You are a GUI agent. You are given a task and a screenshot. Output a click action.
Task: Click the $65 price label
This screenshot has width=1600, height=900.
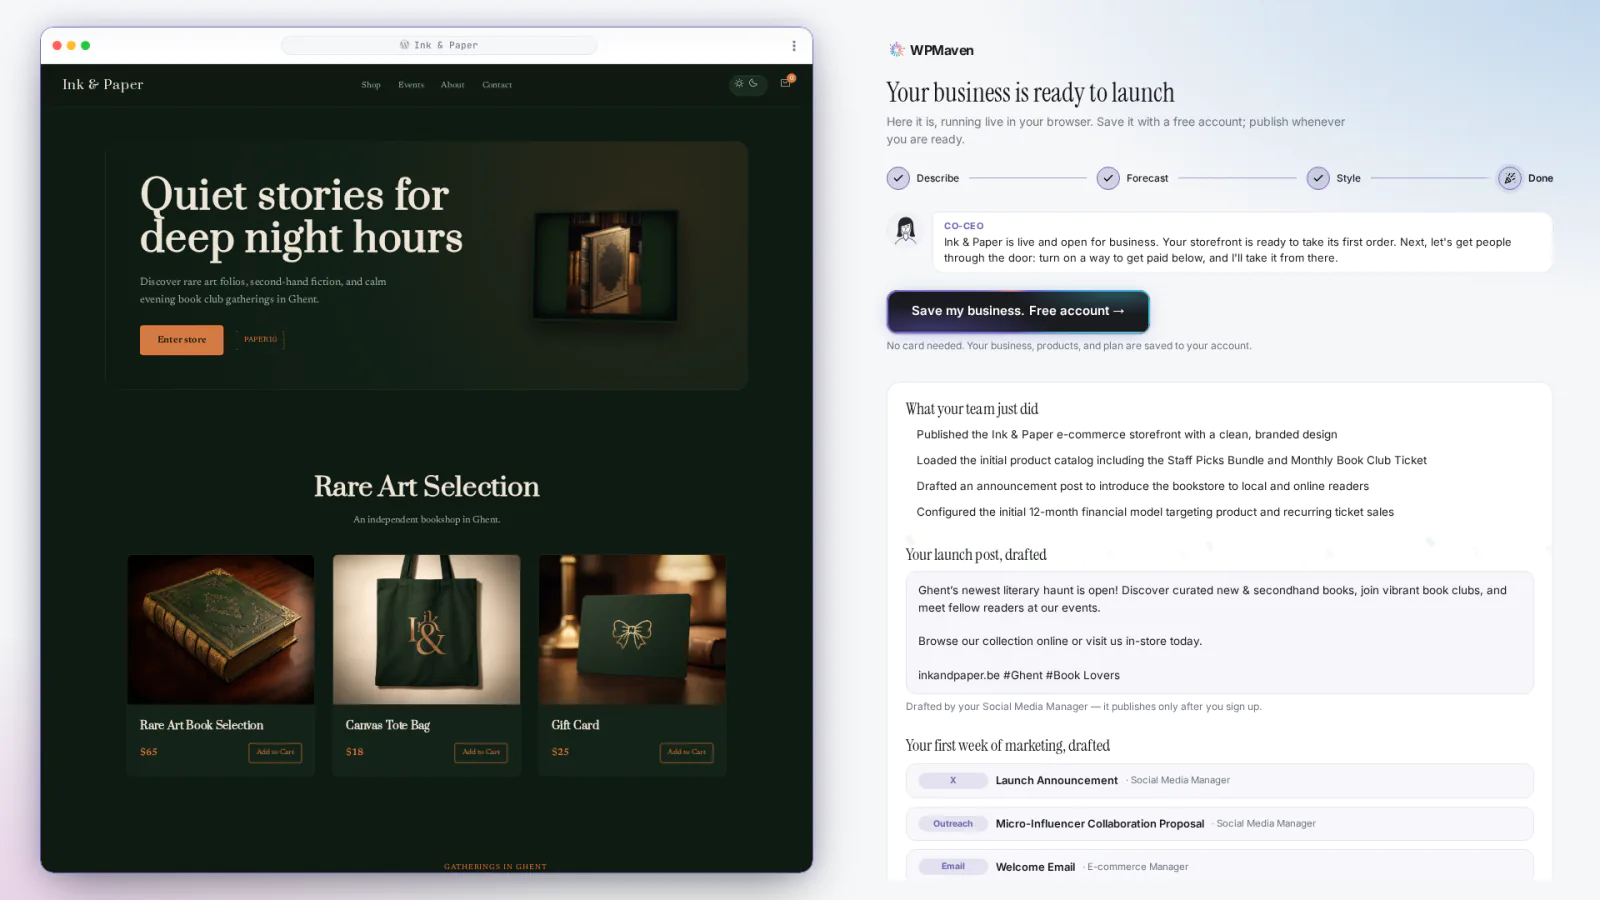pos(149,752)
